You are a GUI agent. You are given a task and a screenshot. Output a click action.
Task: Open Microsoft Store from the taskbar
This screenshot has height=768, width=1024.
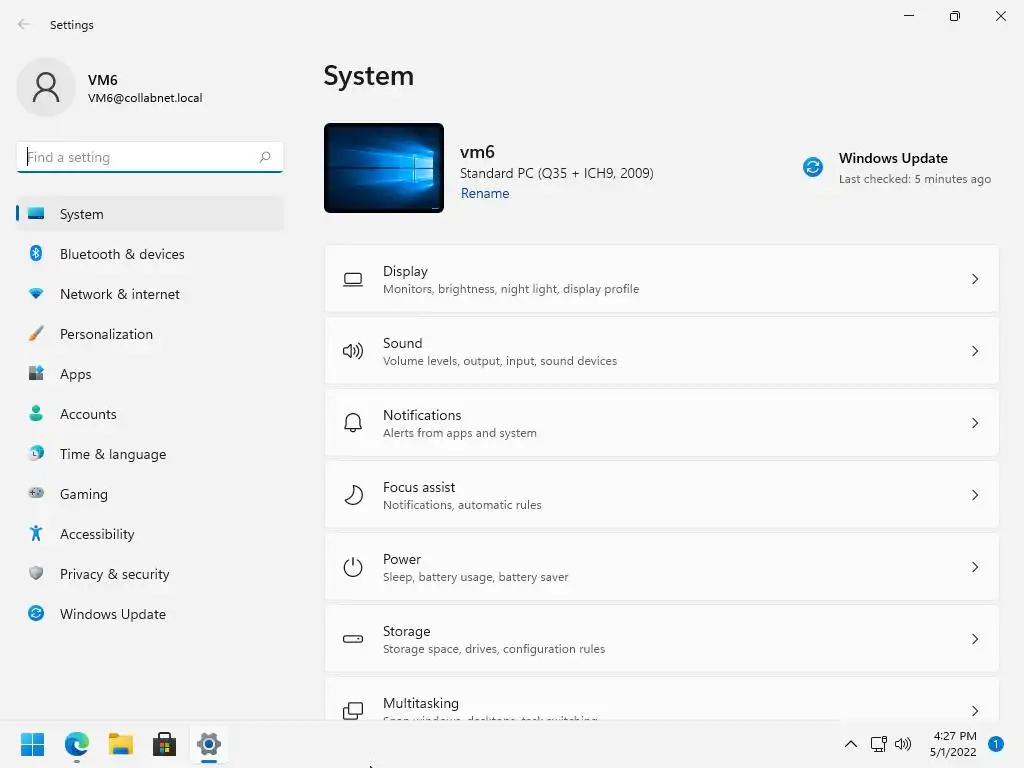coord(165,744)
